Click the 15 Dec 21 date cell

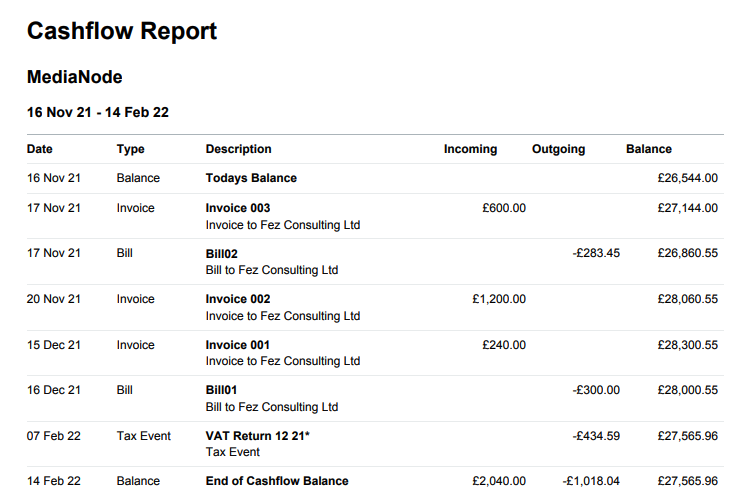click(54, 345)
